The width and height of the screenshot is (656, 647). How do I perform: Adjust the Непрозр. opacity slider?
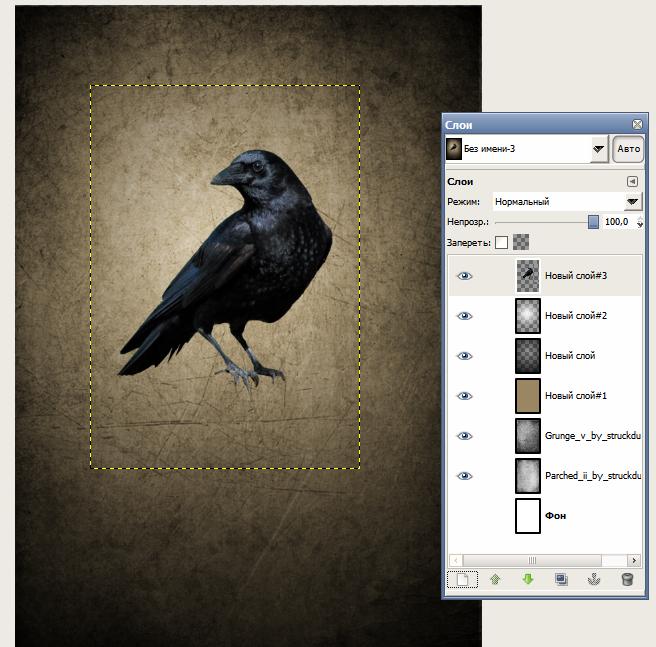[x=546, y=222]
